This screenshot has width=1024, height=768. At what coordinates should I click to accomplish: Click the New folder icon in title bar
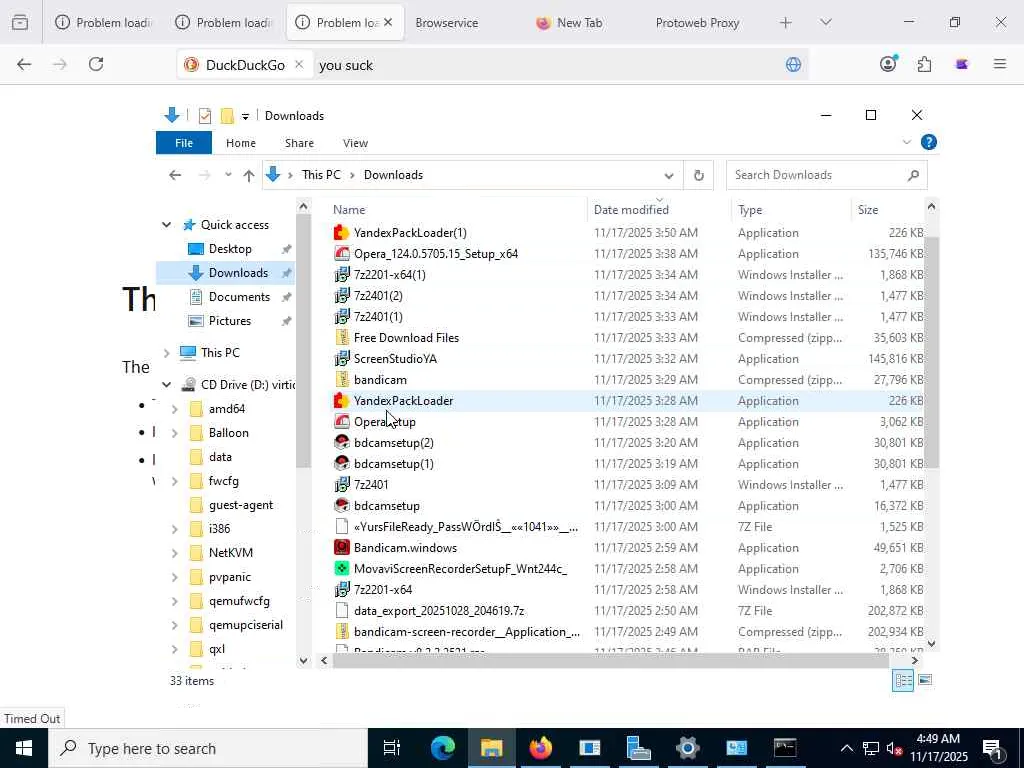tap(227, 116)
